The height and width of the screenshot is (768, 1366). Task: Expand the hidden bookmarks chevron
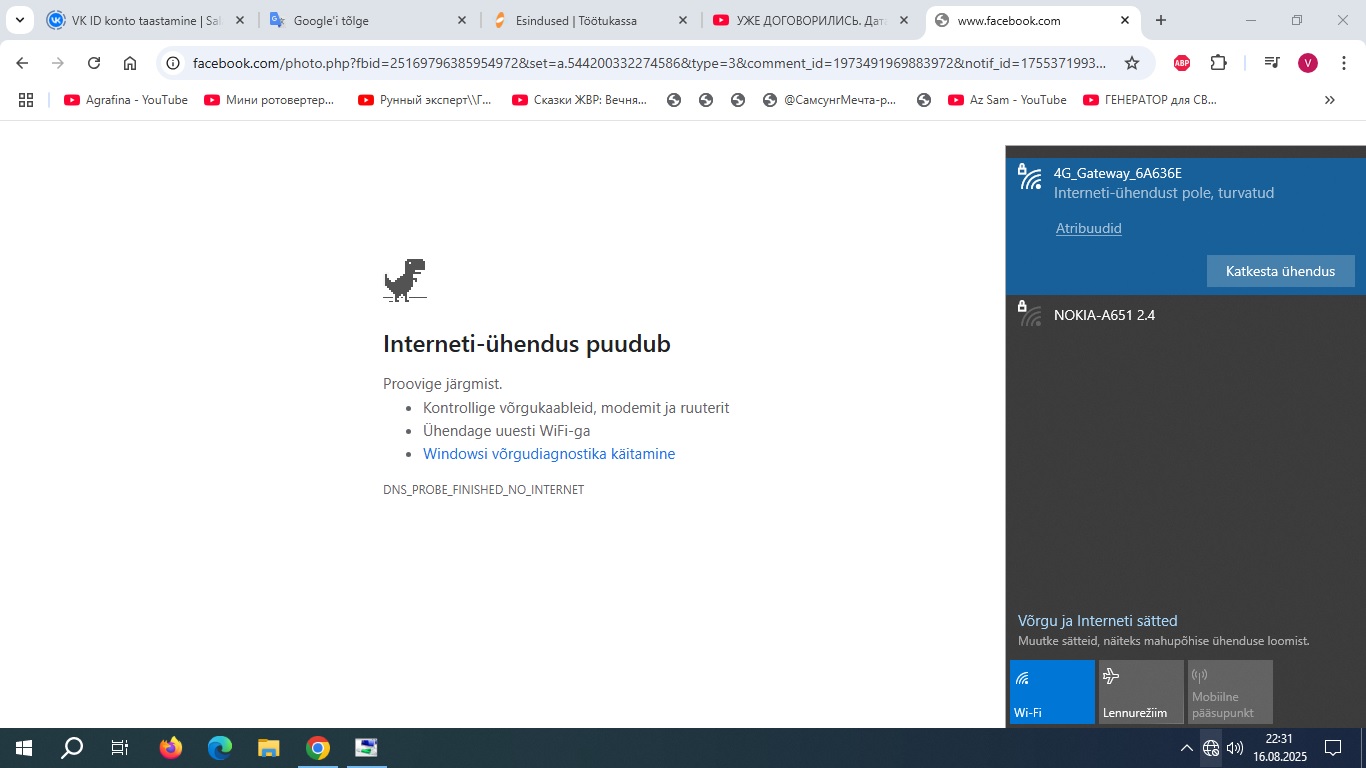click(1330, 100)
